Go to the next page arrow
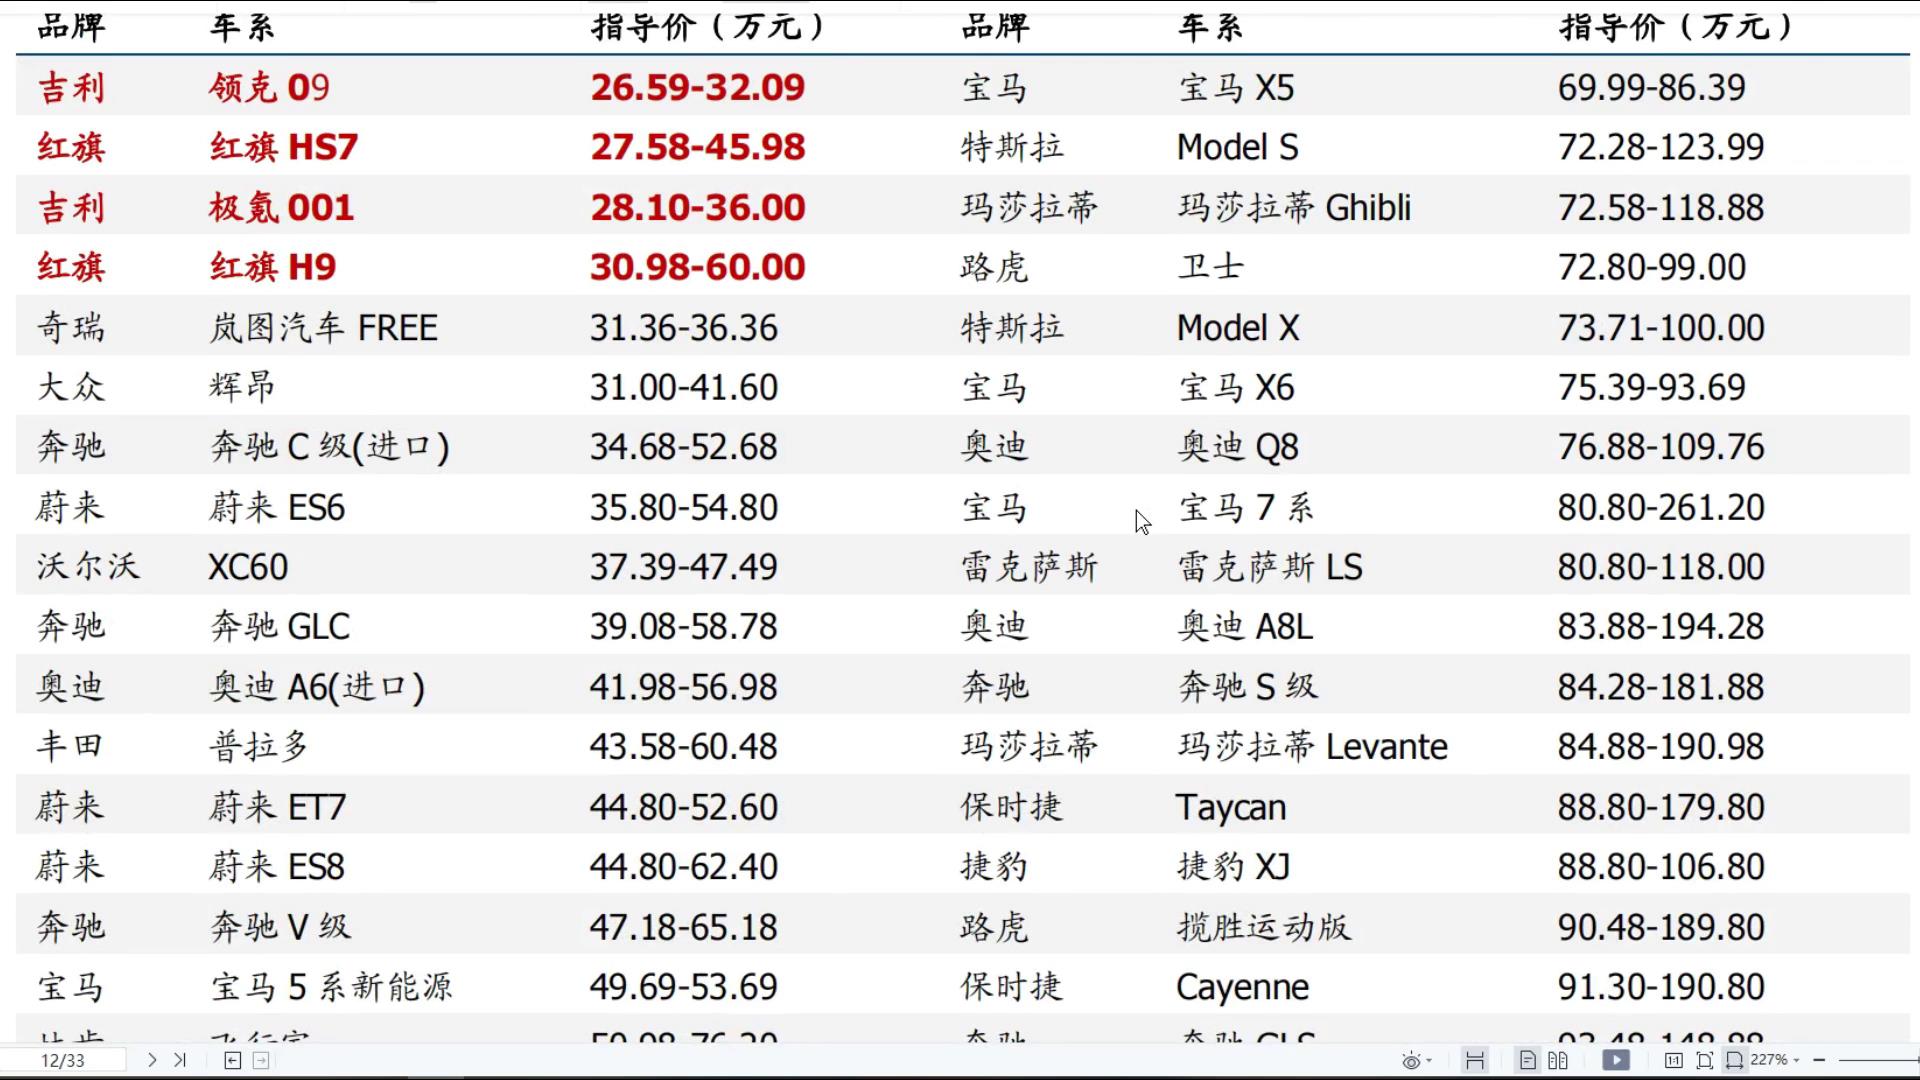 pos(152,1060)
